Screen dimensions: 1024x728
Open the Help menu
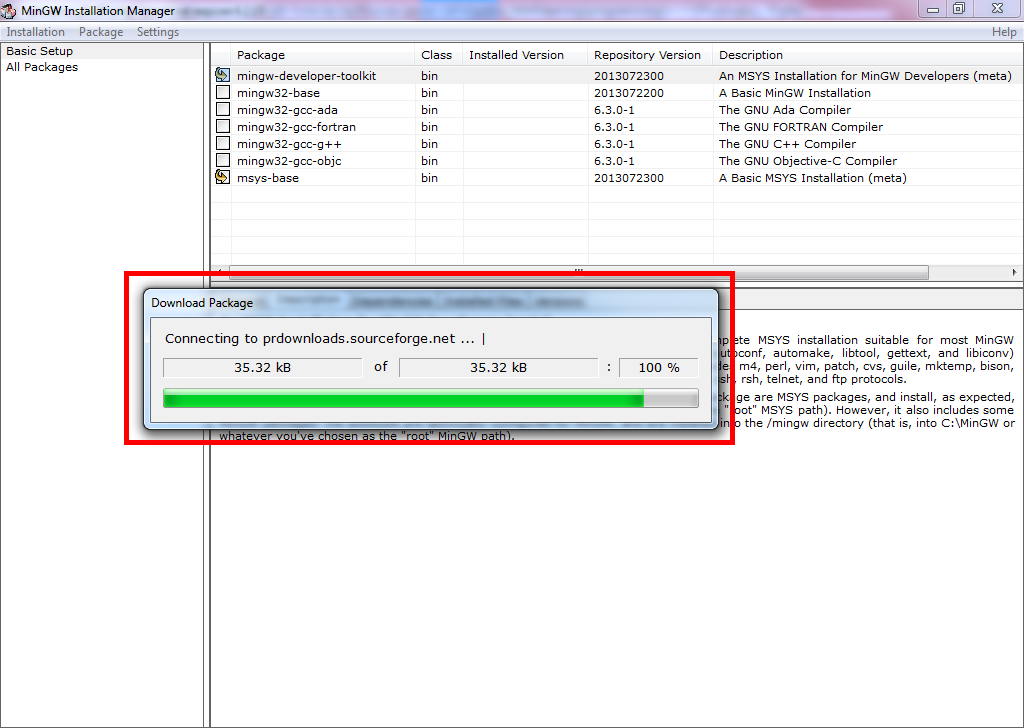point(1004,32)
